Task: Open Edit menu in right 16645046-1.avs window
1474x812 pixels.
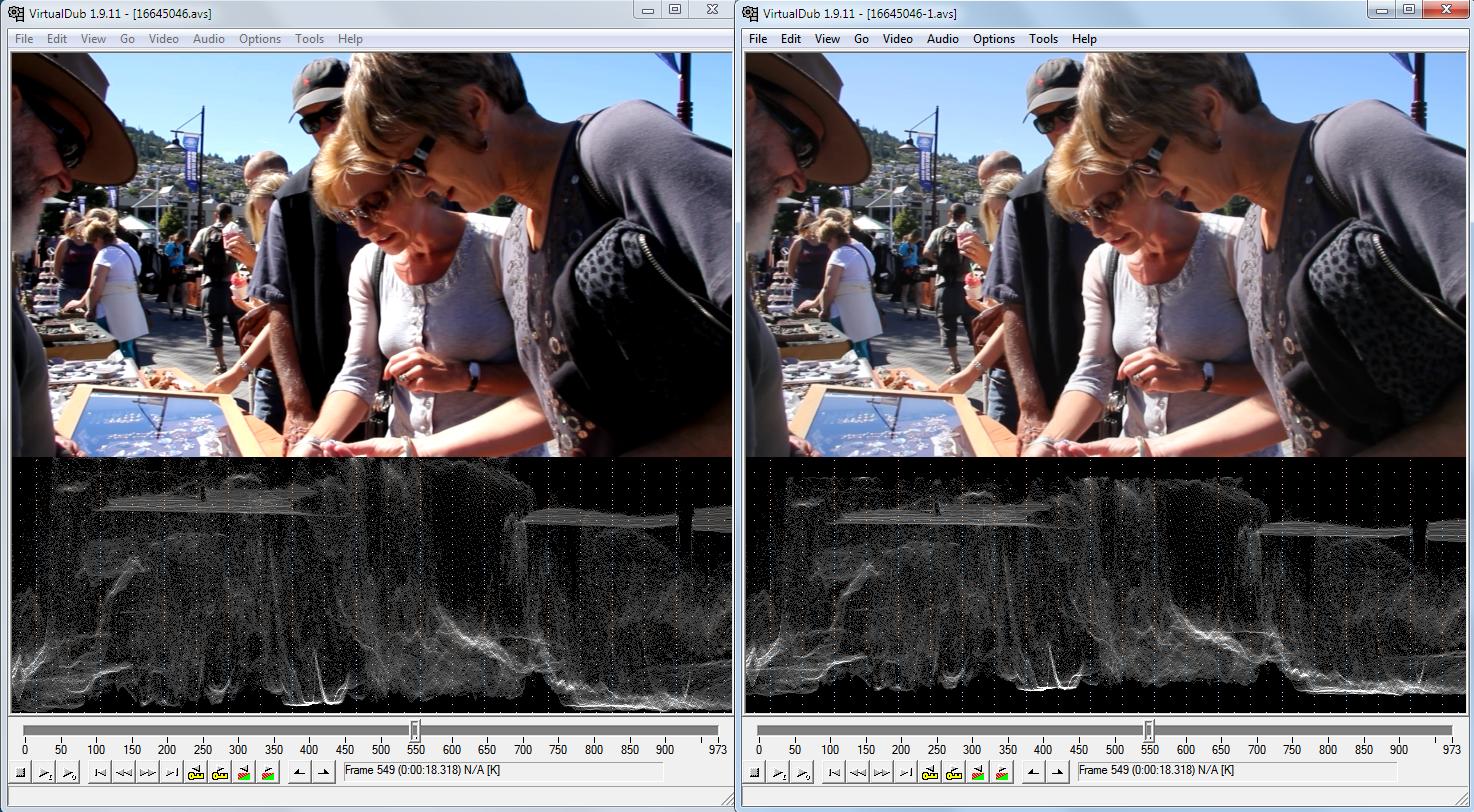Action: pos(791,39)
